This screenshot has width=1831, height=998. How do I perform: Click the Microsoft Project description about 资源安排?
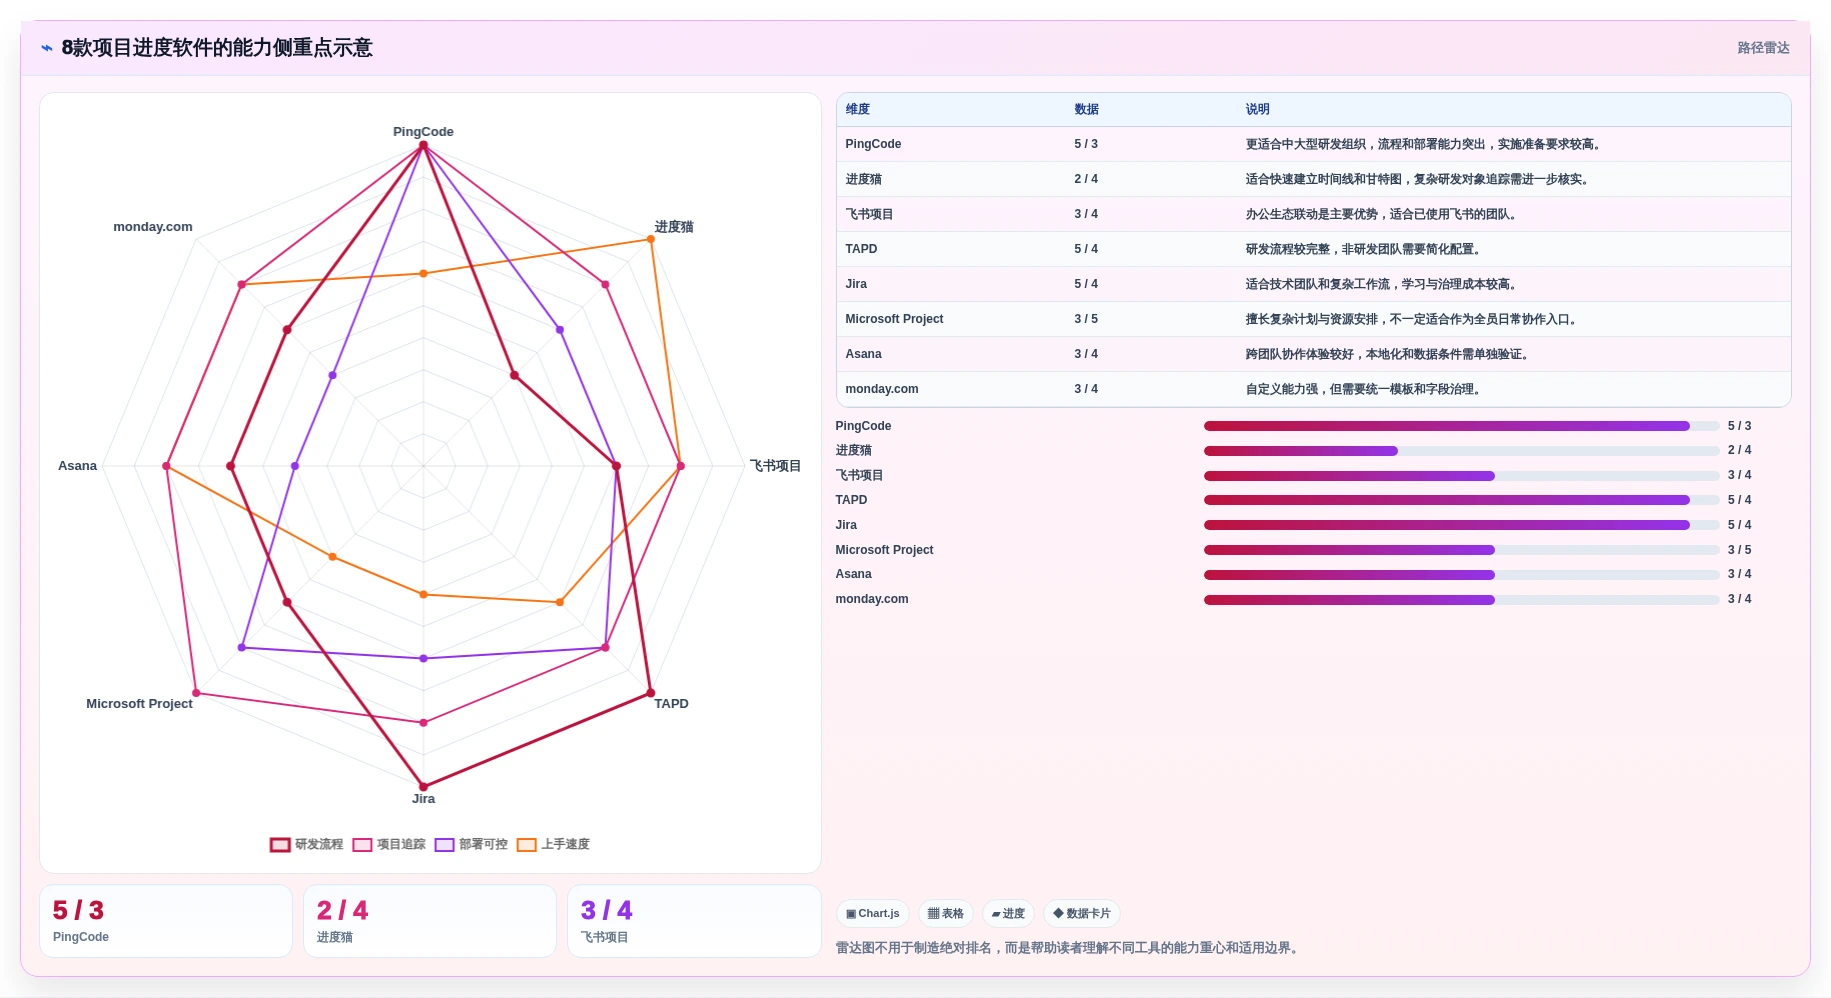pyautogui.click(x=1412, y=319)
